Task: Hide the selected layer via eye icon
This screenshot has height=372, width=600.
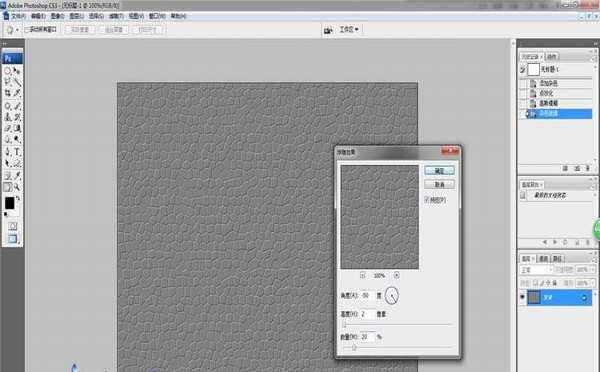Action: 522,297
